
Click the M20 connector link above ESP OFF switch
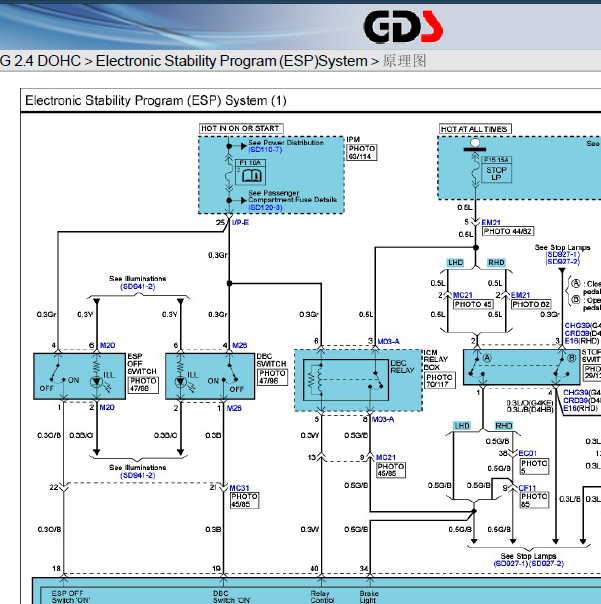(x=107, y=345)
